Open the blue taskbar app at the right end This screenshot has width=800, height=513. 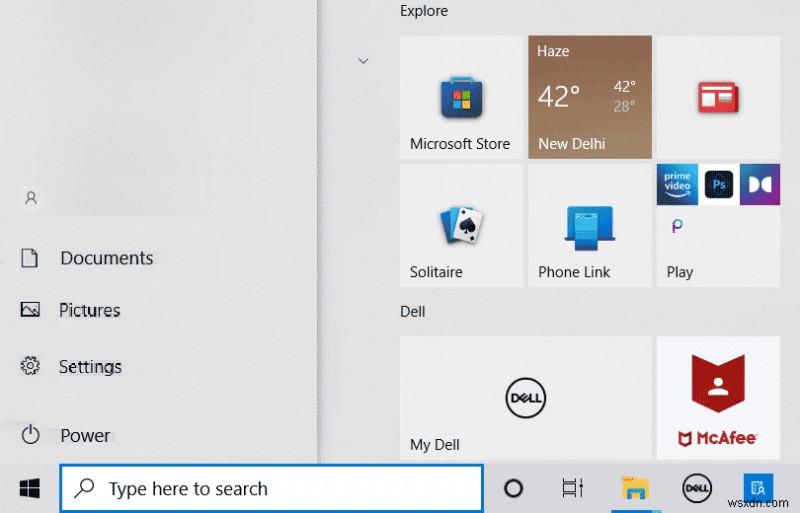(758, 488)
